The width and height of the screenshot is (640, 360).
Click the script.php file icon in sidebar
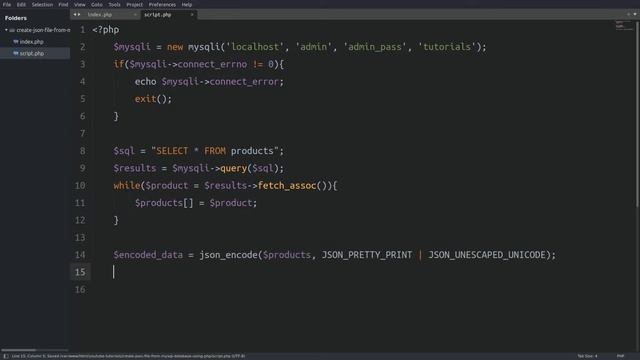(x=16, y=53)
